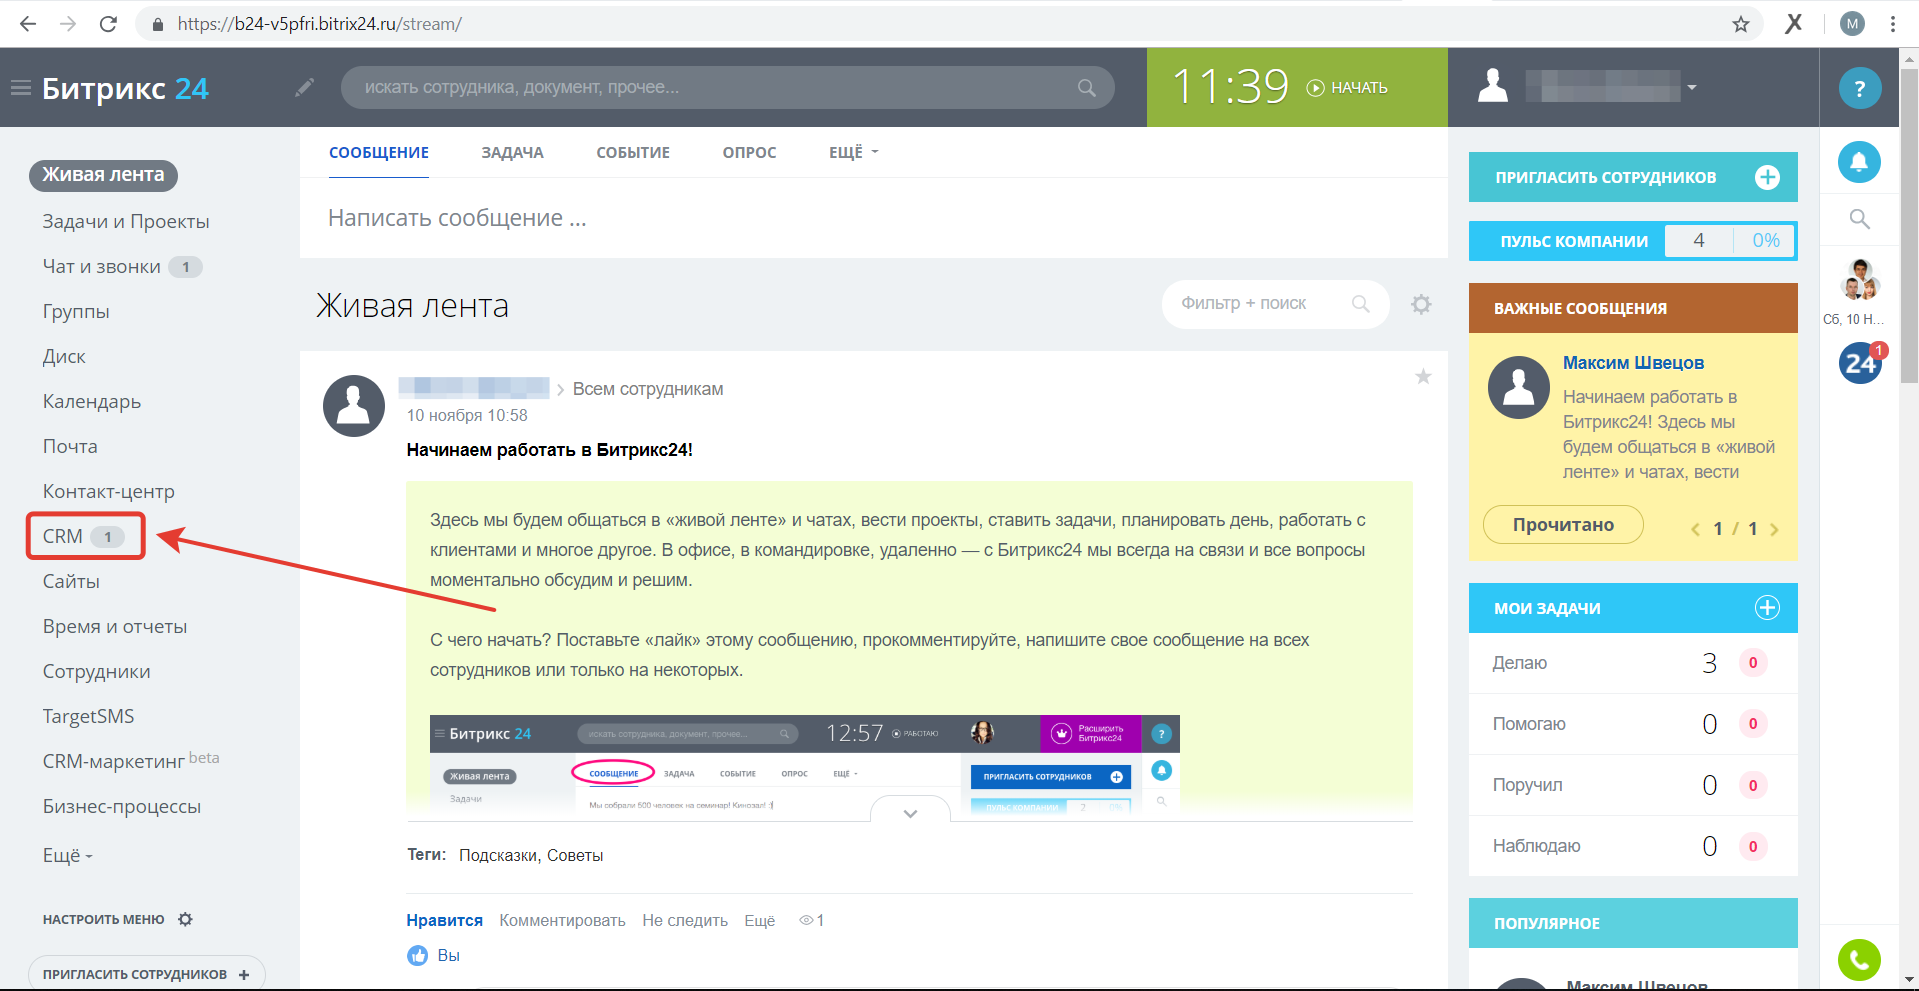1919x991 pixels.
Task: Open Задачи и Проекты menu item
Action: click(x=126, y=221)
